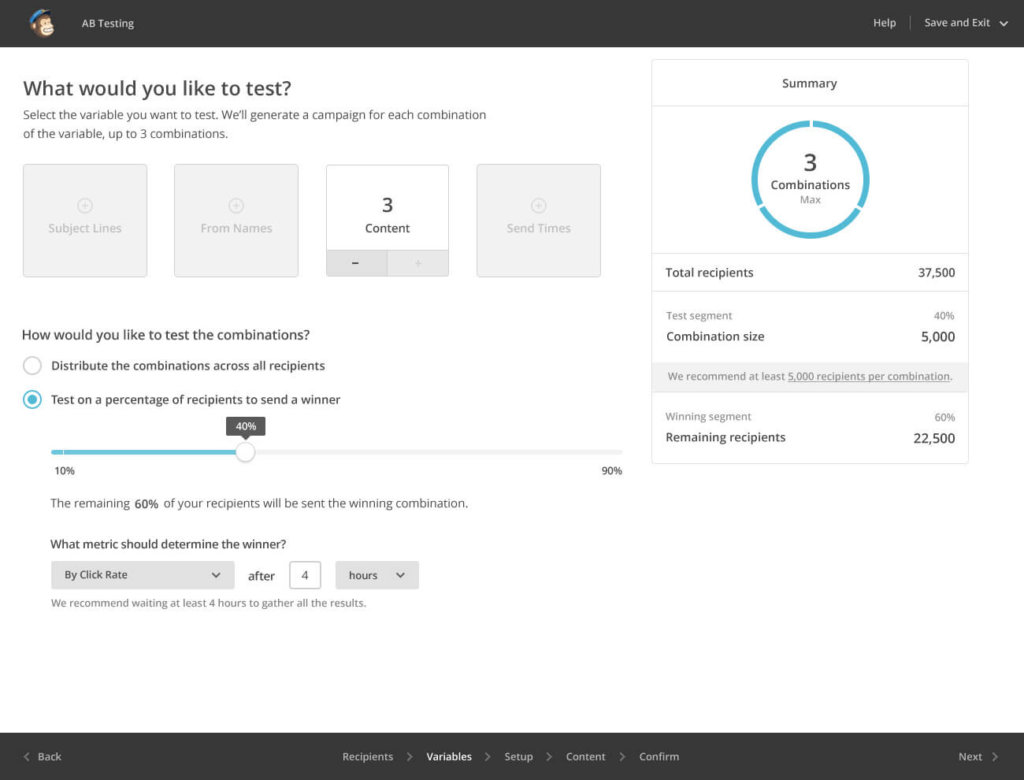Viewport: 1024px width, 780px height.
Task: Open the hours time unit dropdown
Action: (376, 575)
